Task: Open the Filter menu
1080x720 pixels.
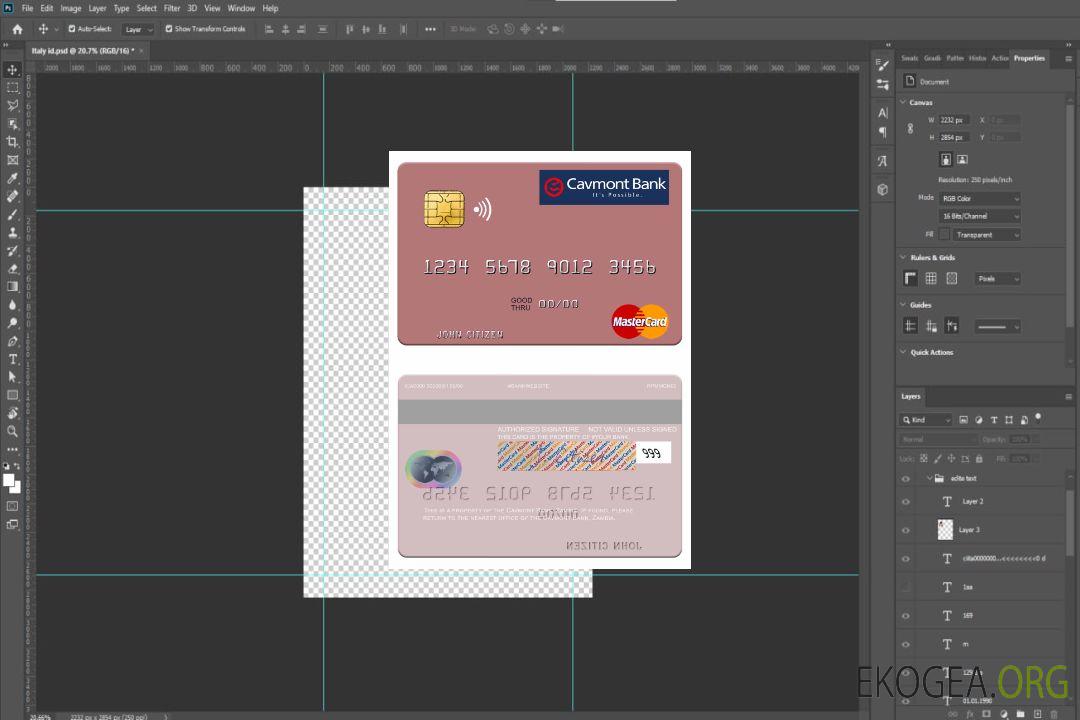Action: (172, 8)
